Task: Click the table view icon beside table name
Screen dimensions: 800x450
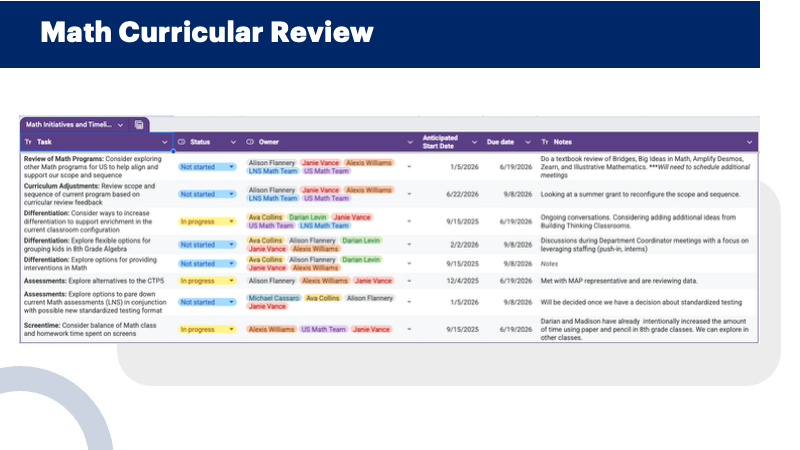Action: (x=139, y=124)
